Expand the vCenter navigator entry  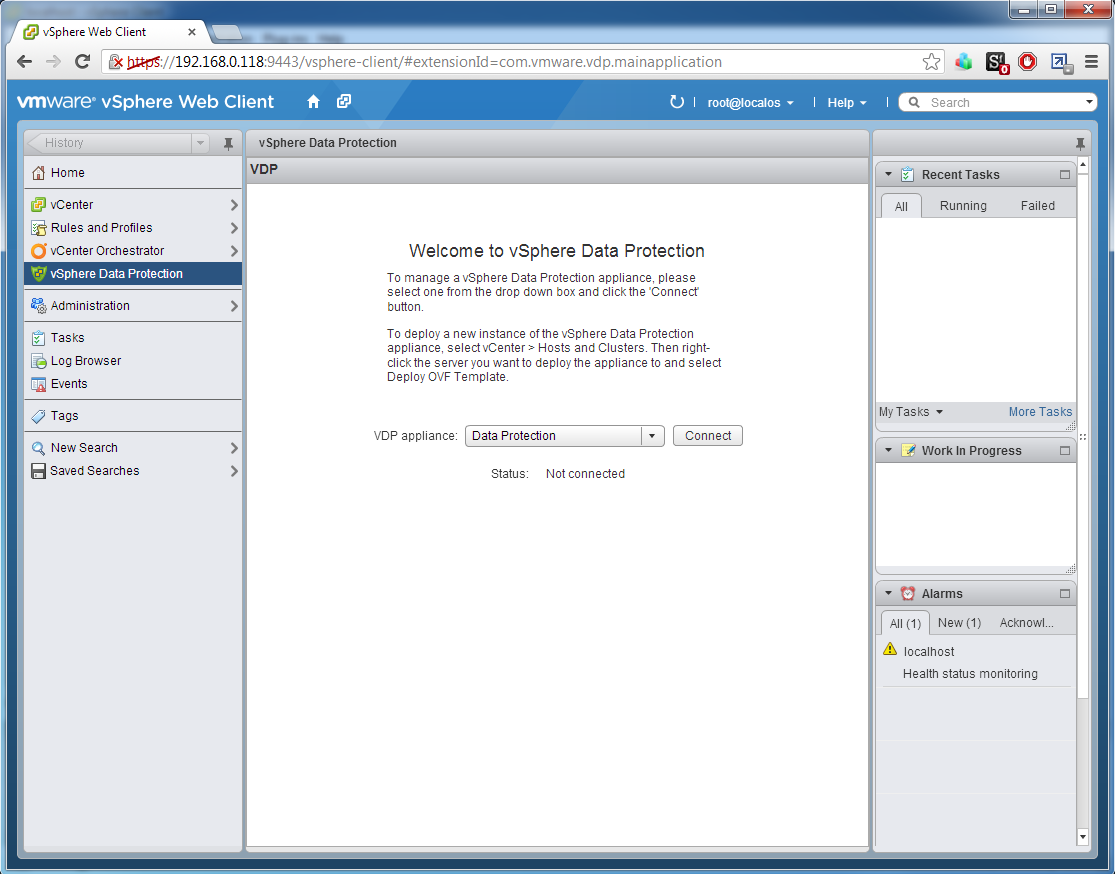234,205
